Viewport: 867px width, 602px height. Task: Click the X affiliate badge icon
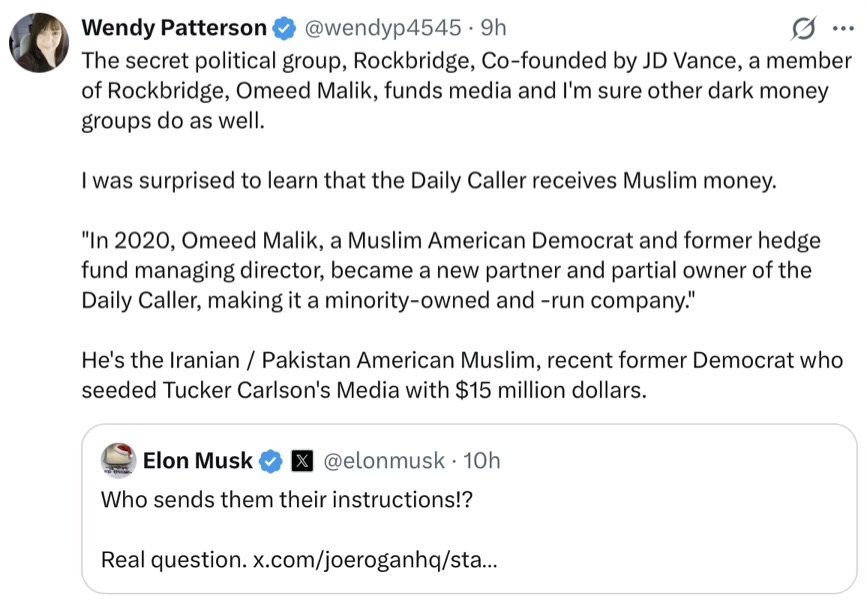303,461
